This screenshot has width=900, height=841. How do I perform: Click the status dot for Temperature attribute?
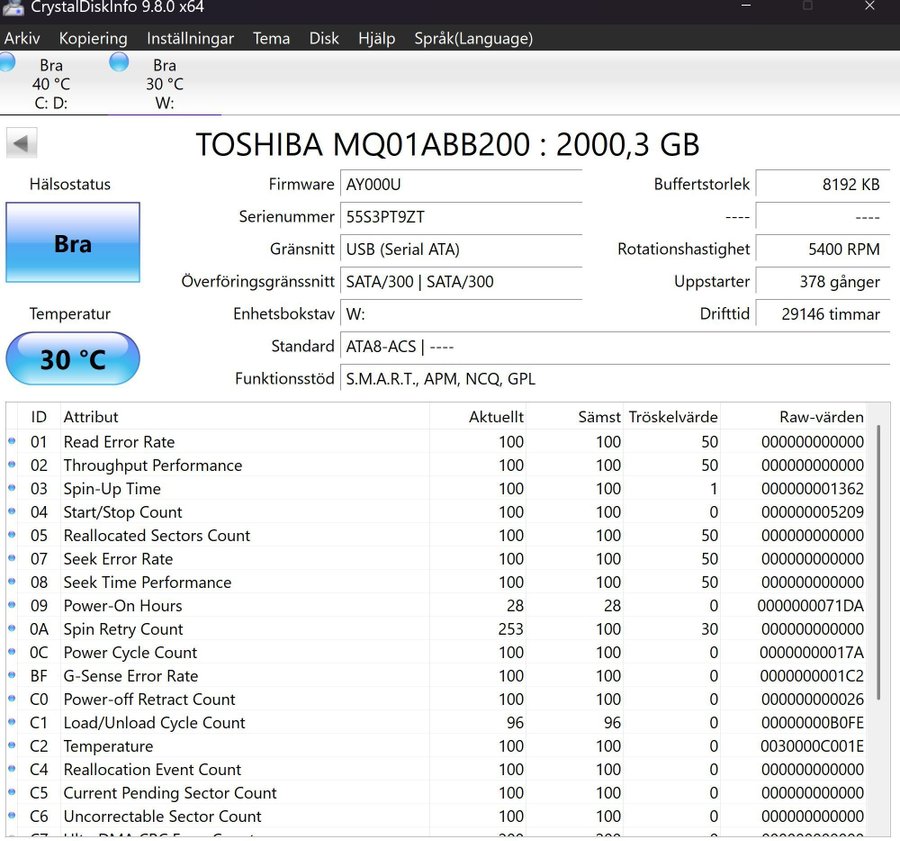(11, 745)
